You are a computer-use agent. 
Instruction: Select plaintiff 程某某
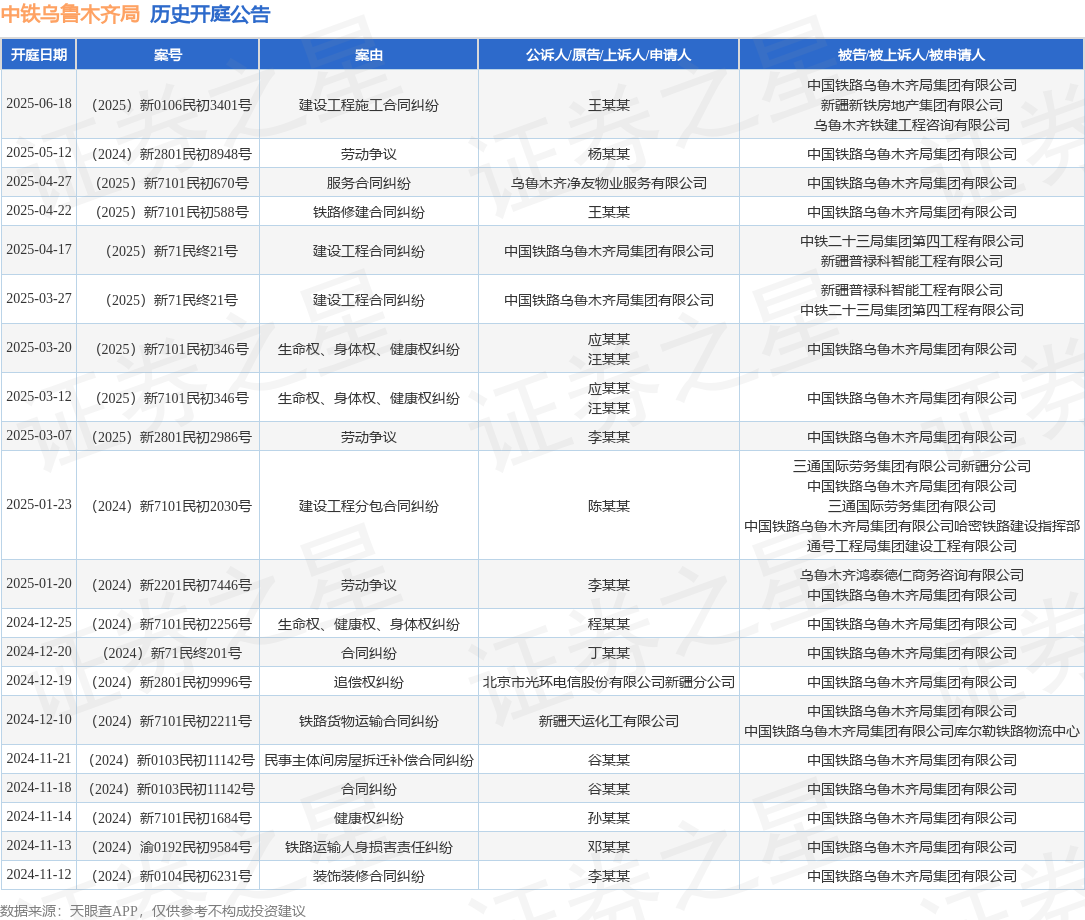pos(609,624)
